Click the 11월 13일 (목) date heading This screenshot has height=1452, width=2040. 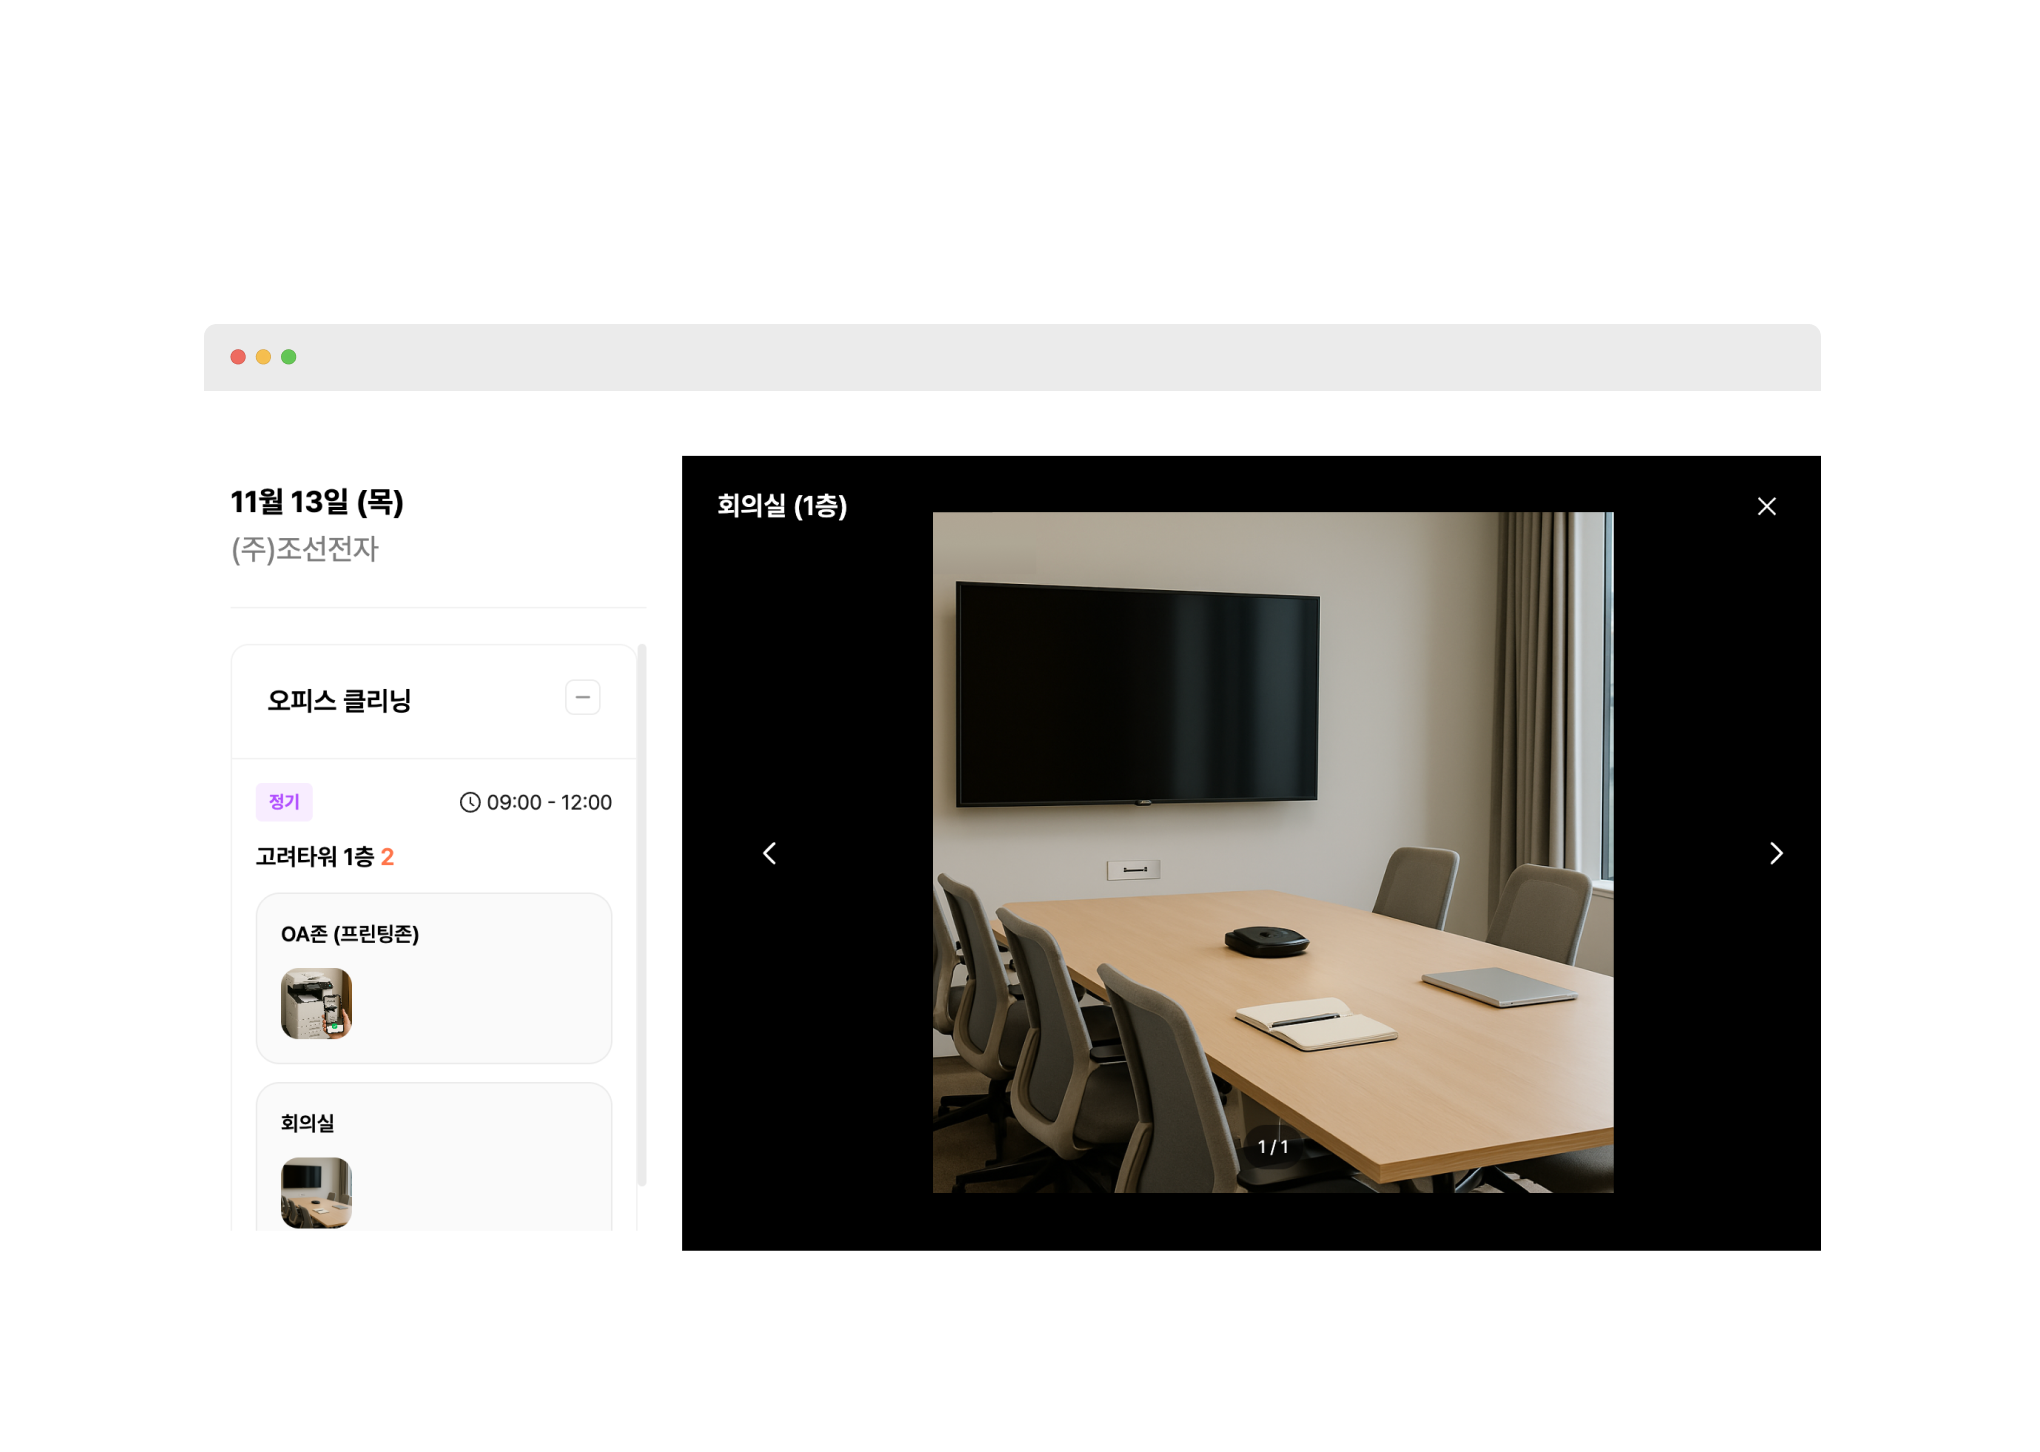[x=316, y=502]
